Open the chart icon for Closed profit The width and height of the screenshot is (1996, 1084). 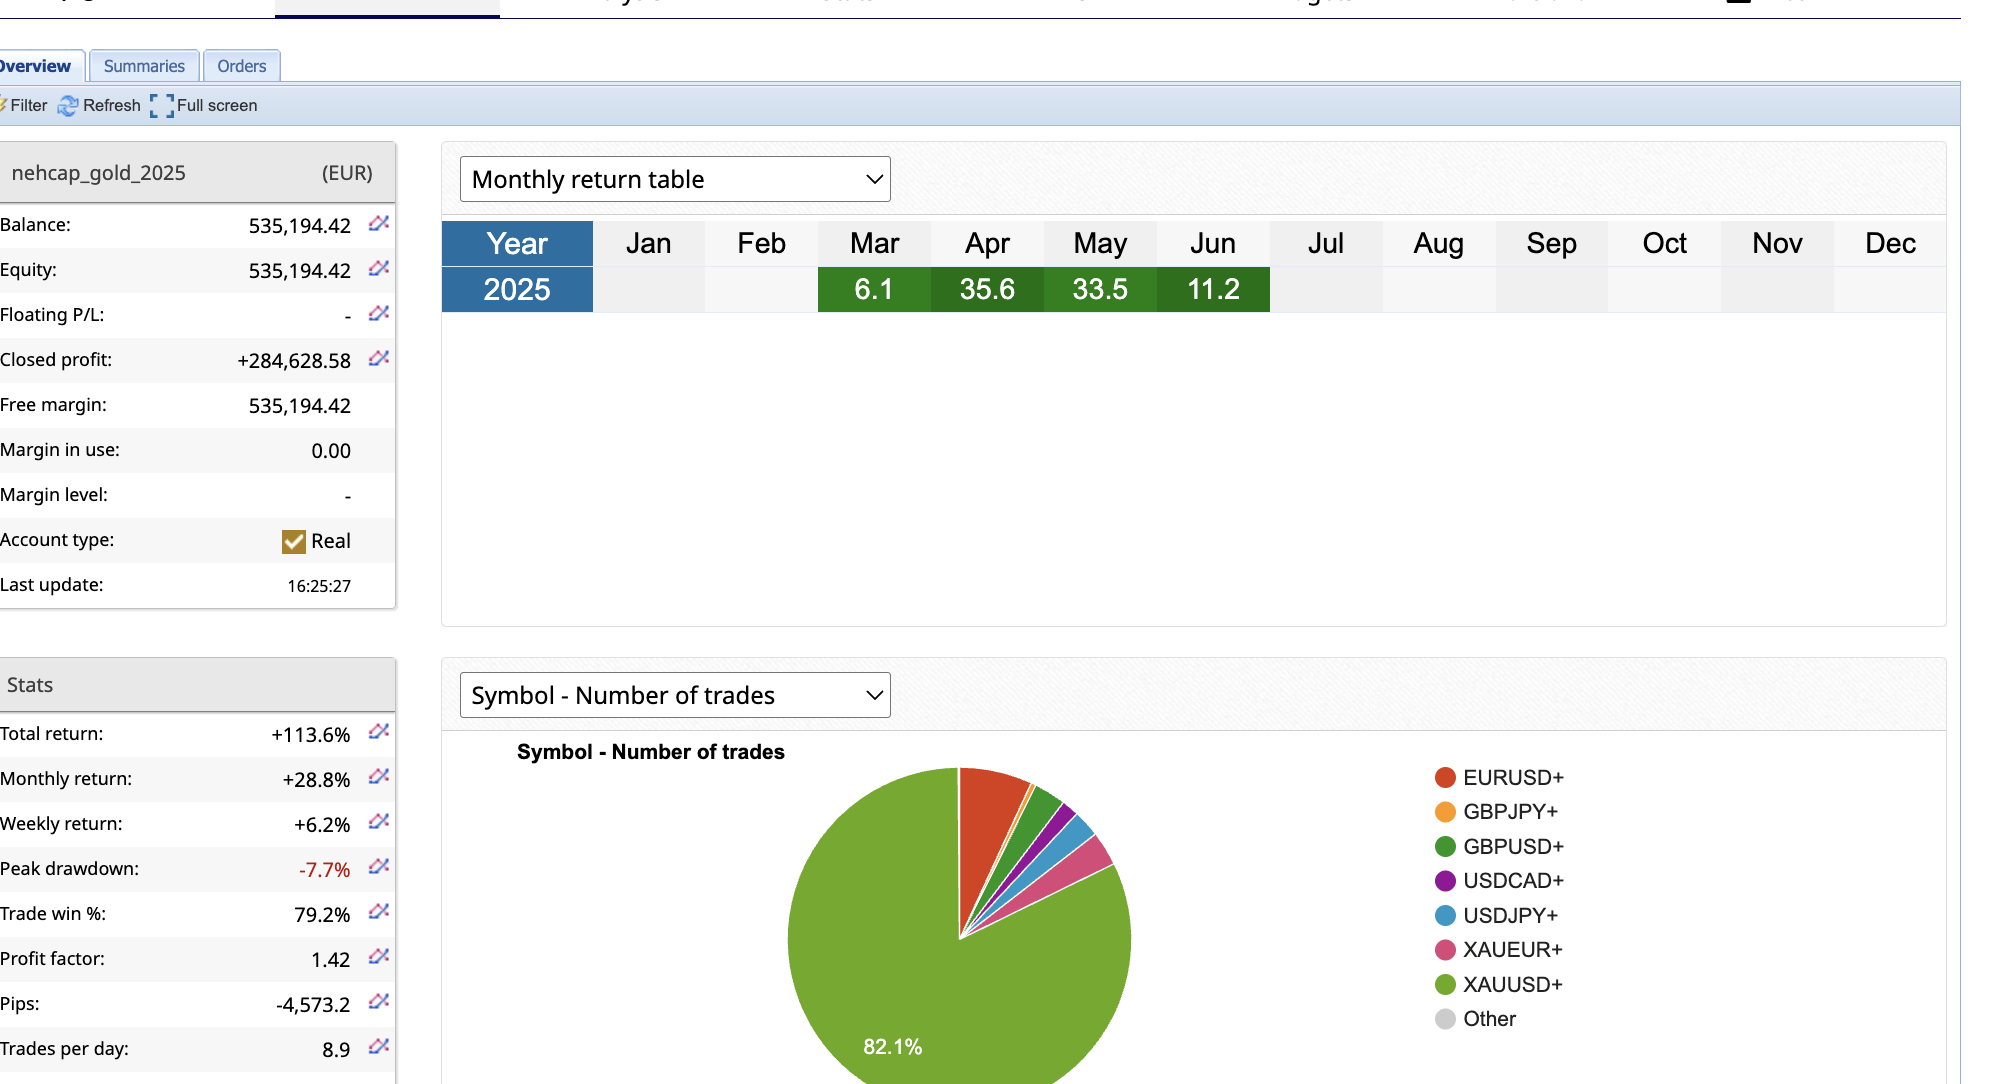pyautogui.click(x=378, y=358)
